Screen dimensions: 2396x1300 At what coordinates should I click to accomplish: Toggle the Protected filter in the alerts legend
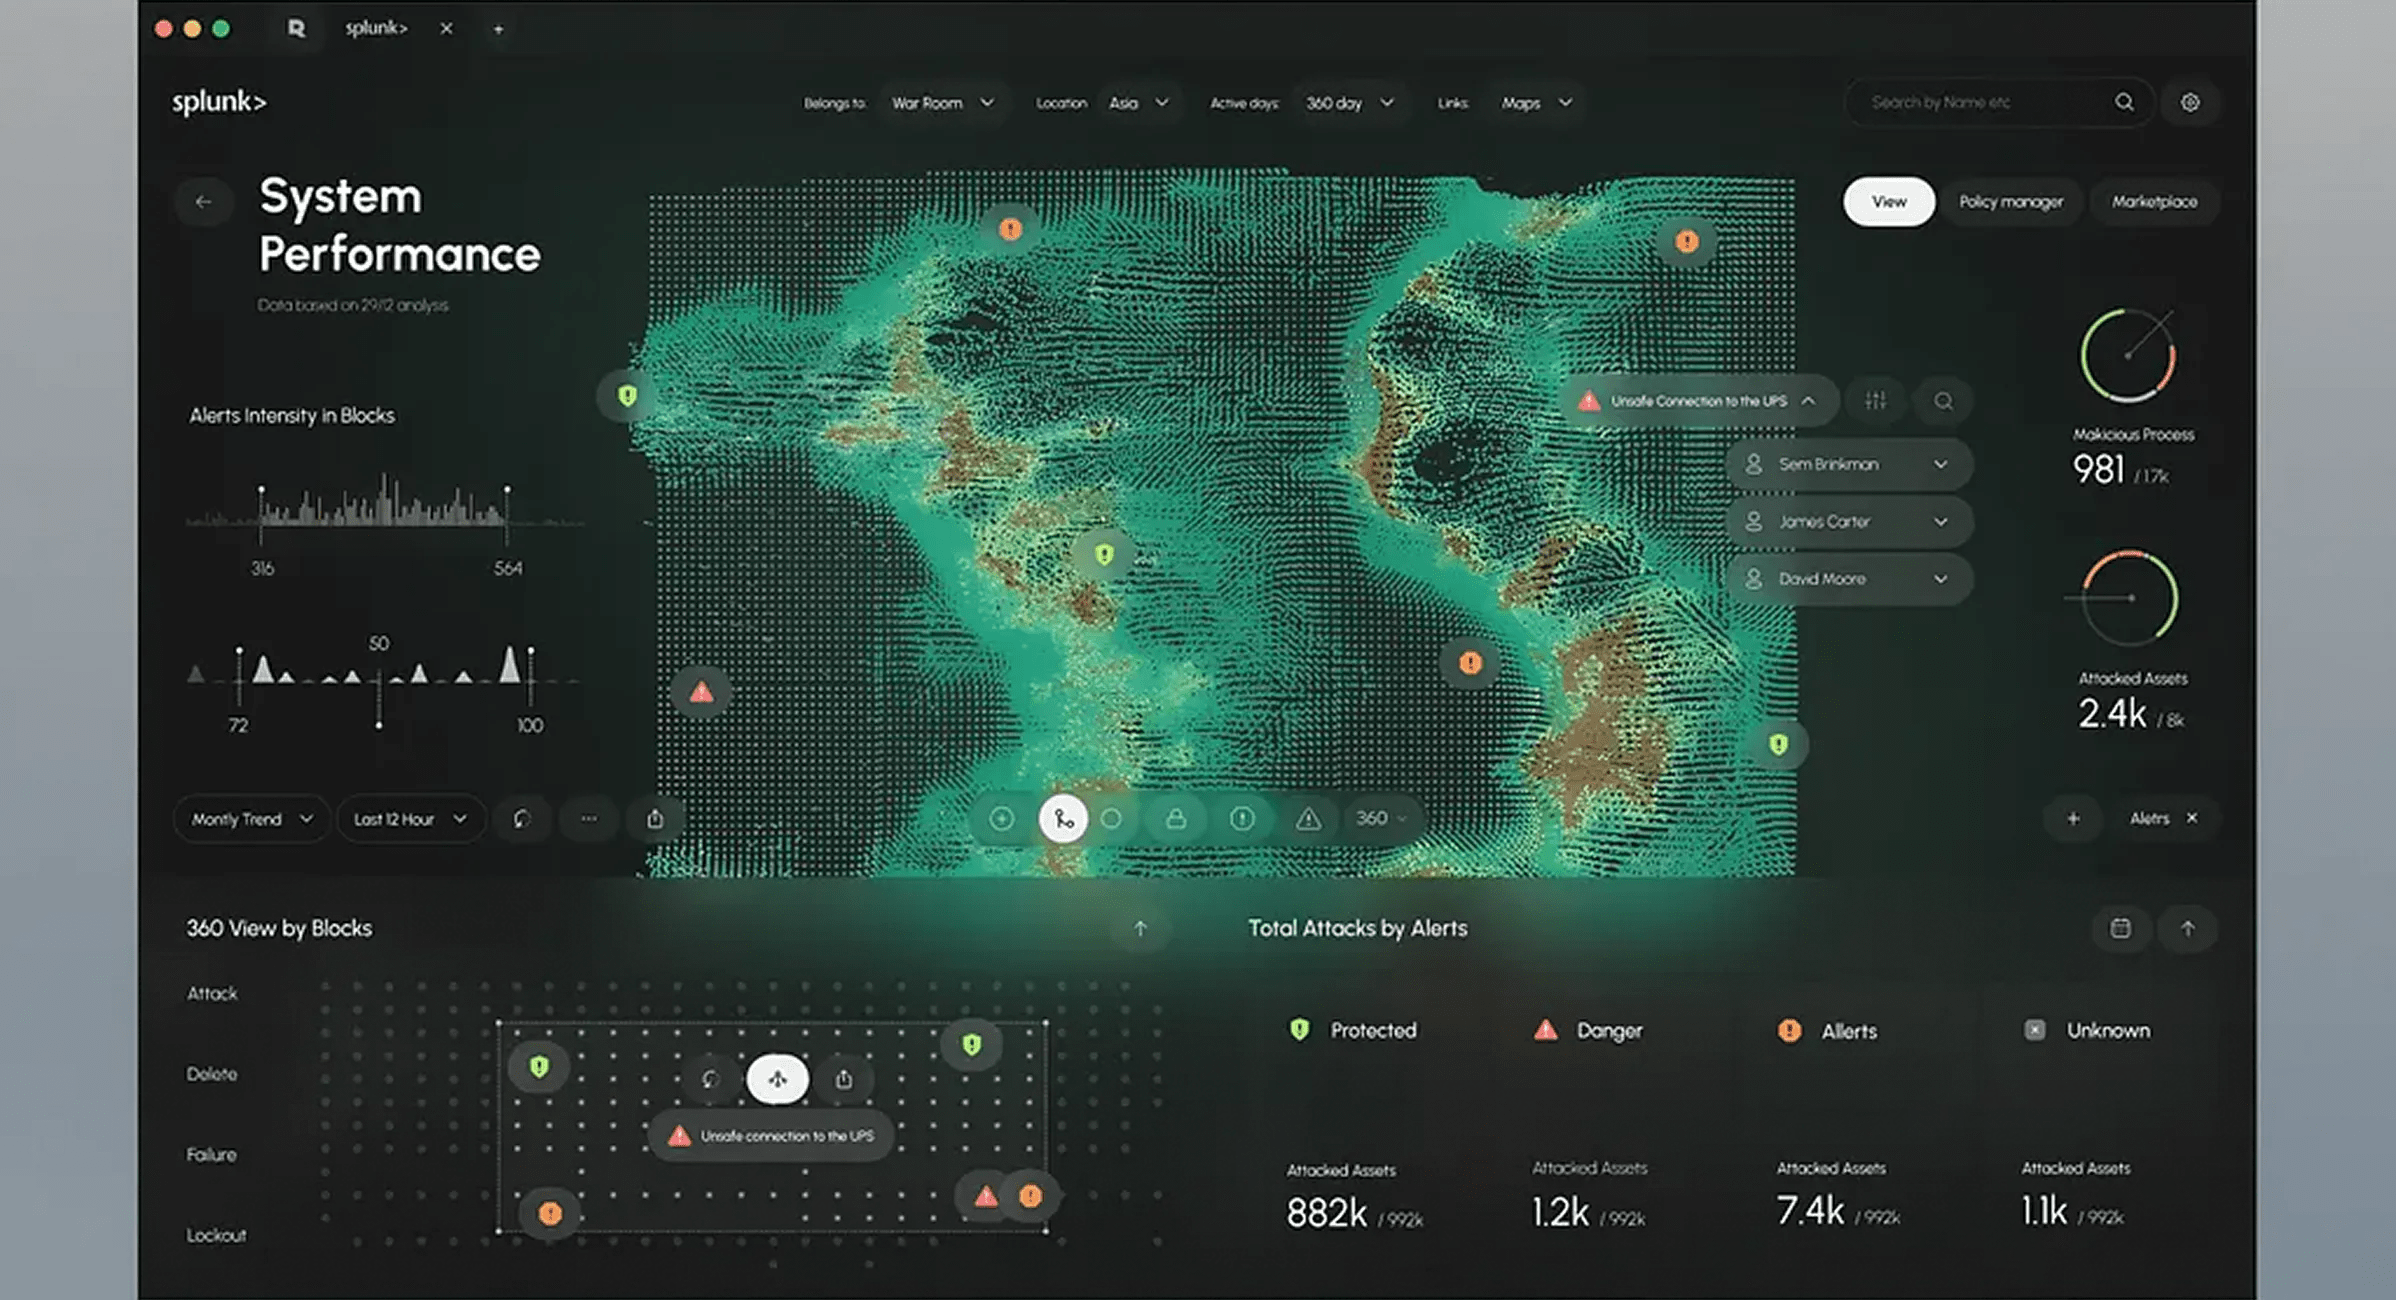click(x=1355, y=1031)
